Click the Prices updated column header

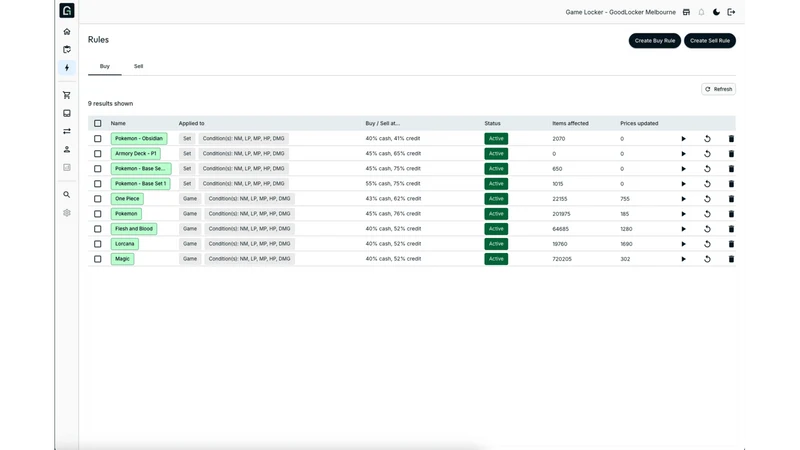click(x=639, y=123)
